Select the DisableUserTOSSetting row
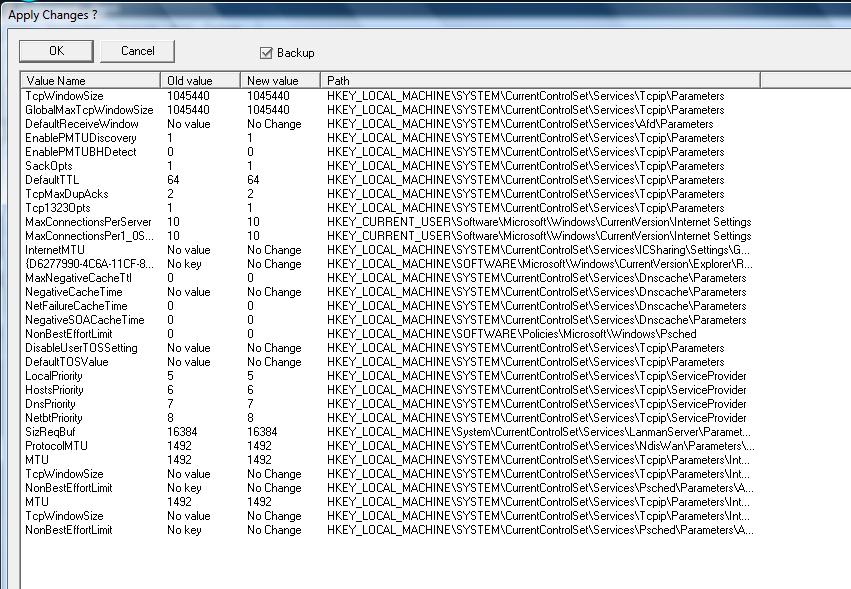 82,348
